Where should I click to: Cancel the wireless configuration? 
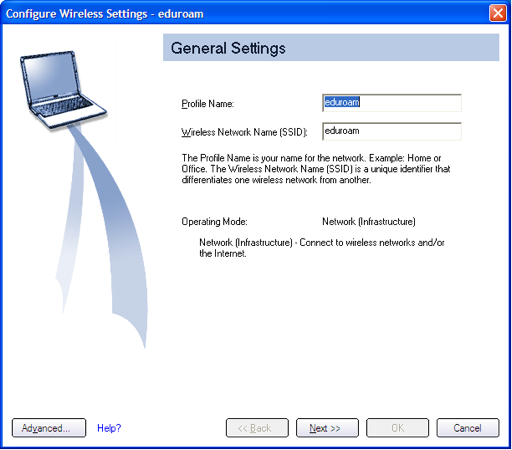pos(468,428)
